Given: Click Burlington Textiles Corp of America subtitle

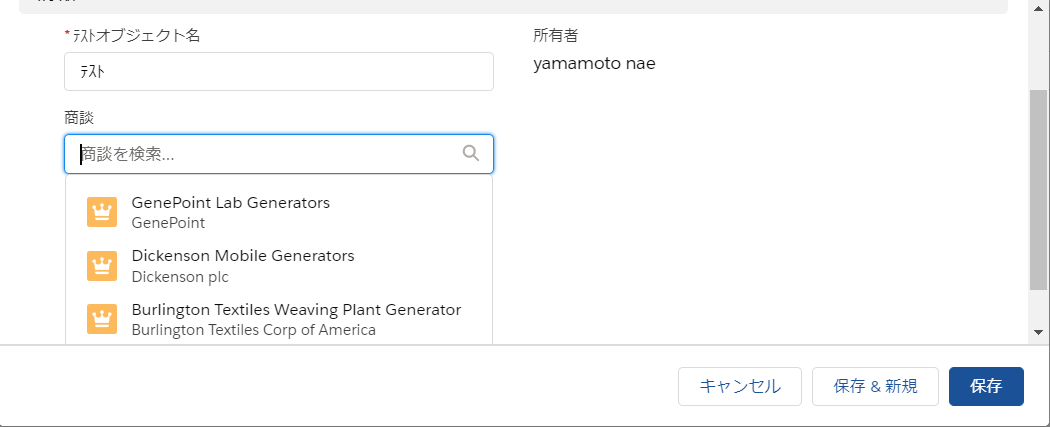Looking at the screenshot, I should click(254, 330).
